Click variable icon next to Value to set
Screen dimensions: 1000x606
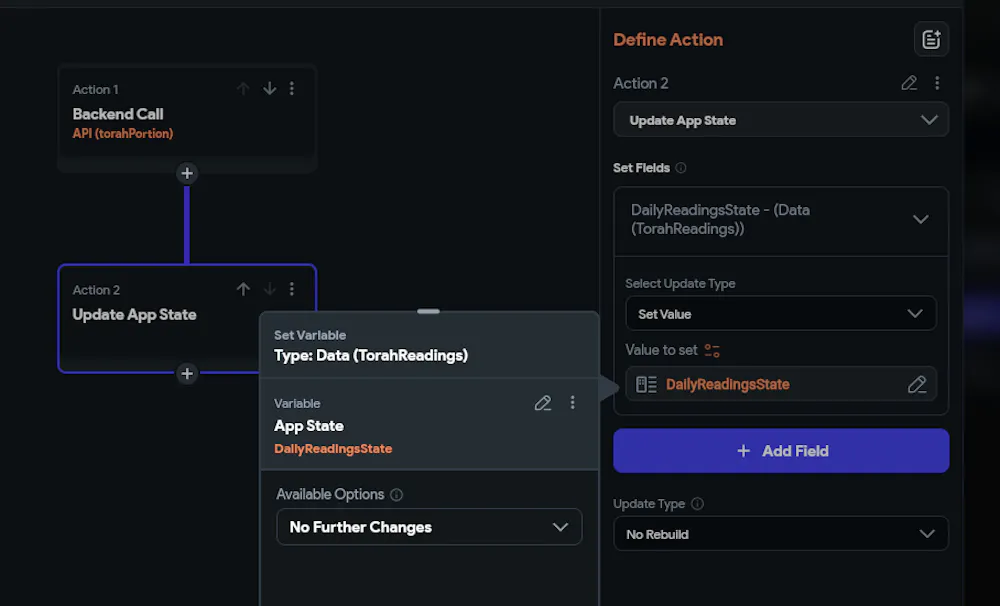point(712,351)
